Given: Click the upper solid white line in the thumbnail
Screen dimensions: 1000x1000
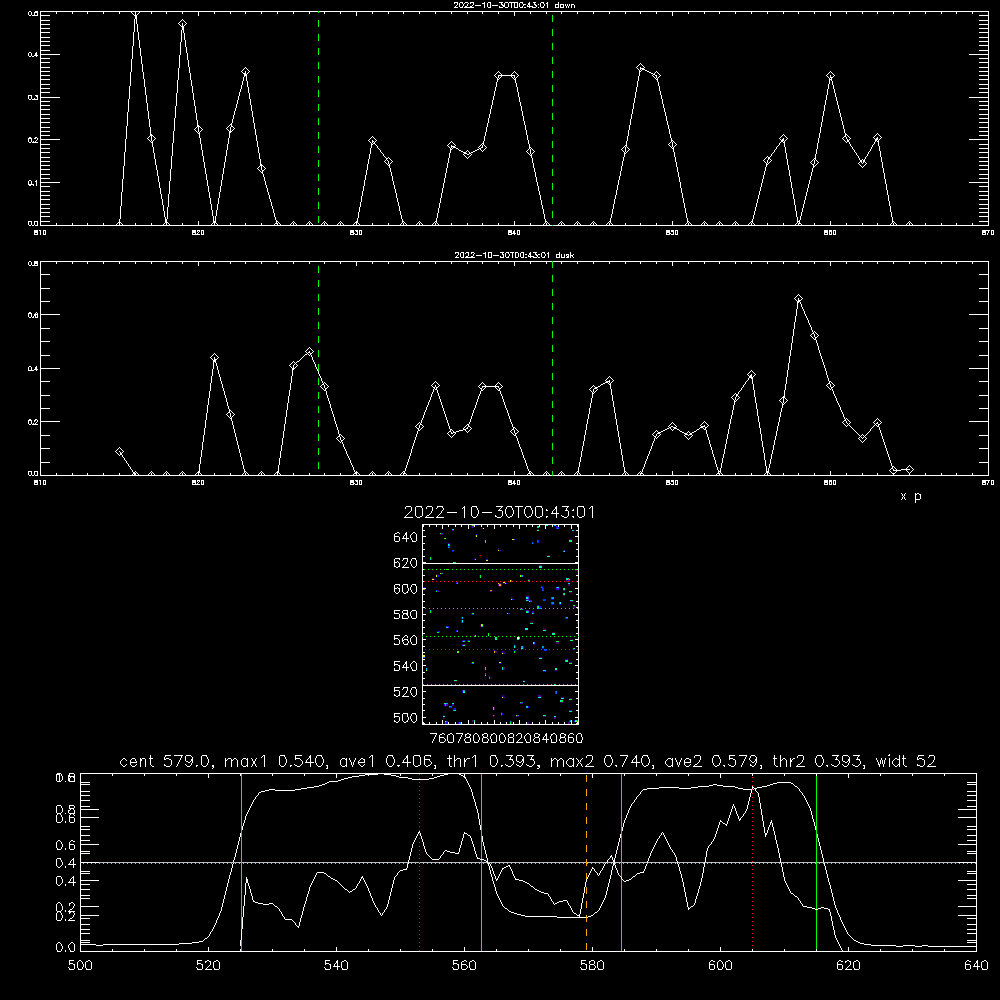Looking at the screenshot, I should pos(500,563).
